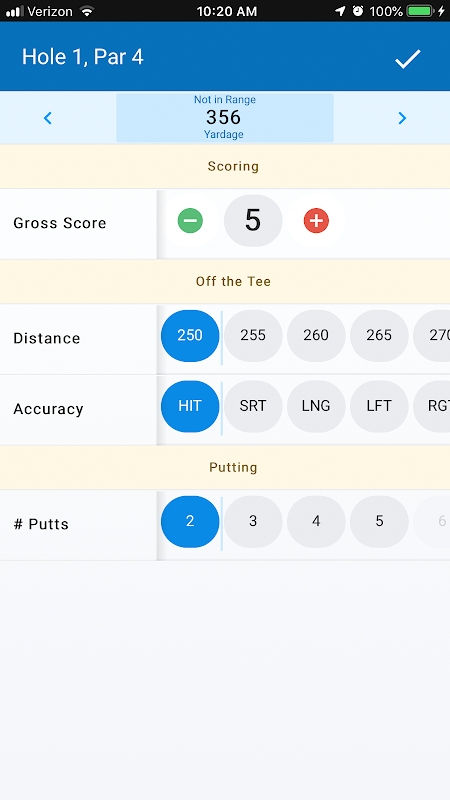The image size is (450, 800).
Task: Set number of putts to 3
Action: click(253, 521)
